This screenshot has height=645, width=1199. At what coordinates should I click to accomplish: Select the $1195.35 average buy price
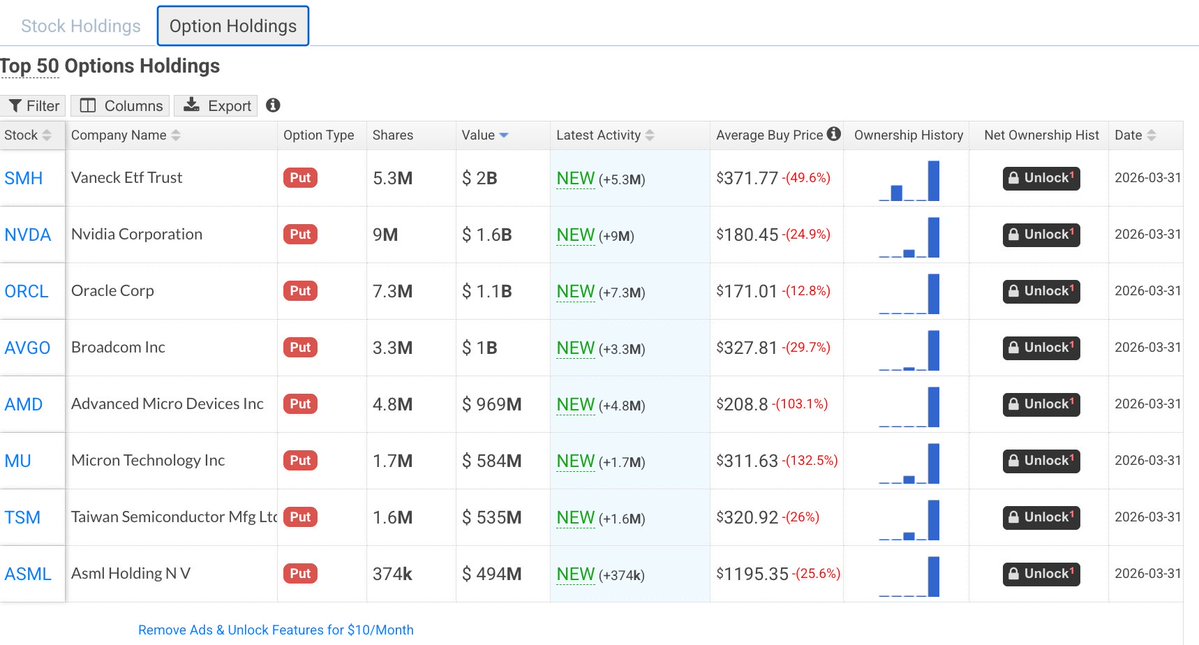click(x=752, y=574)
